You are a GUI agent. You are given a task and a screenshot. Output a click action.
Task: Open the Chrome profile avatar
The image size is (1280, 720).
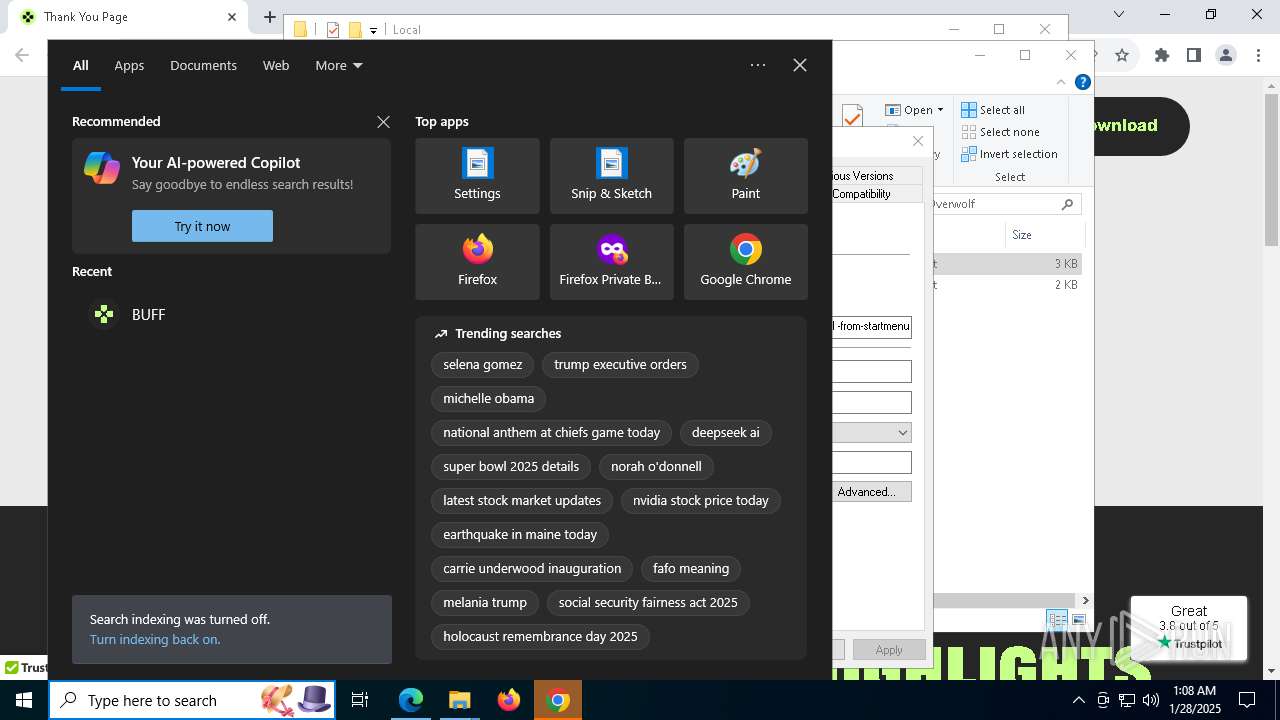pyautogui.click(x=1226, y=56)
